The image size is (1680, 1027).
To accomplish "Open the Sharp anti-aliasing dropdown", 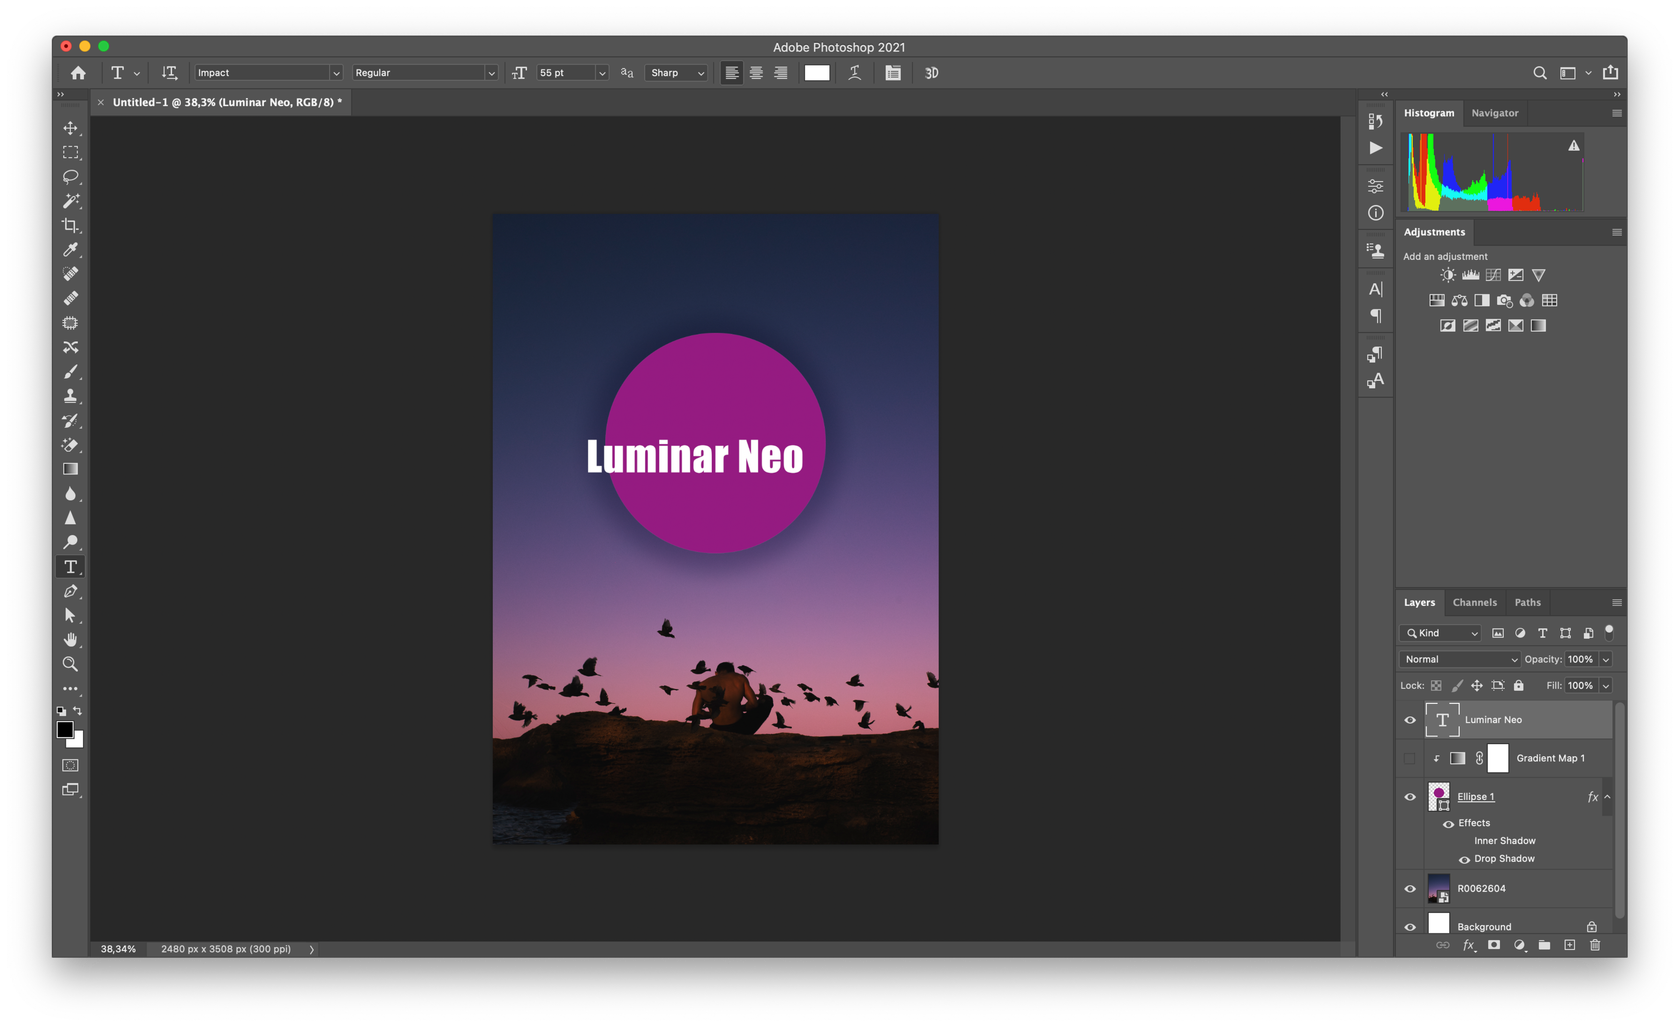I will (x=677, y=73).
